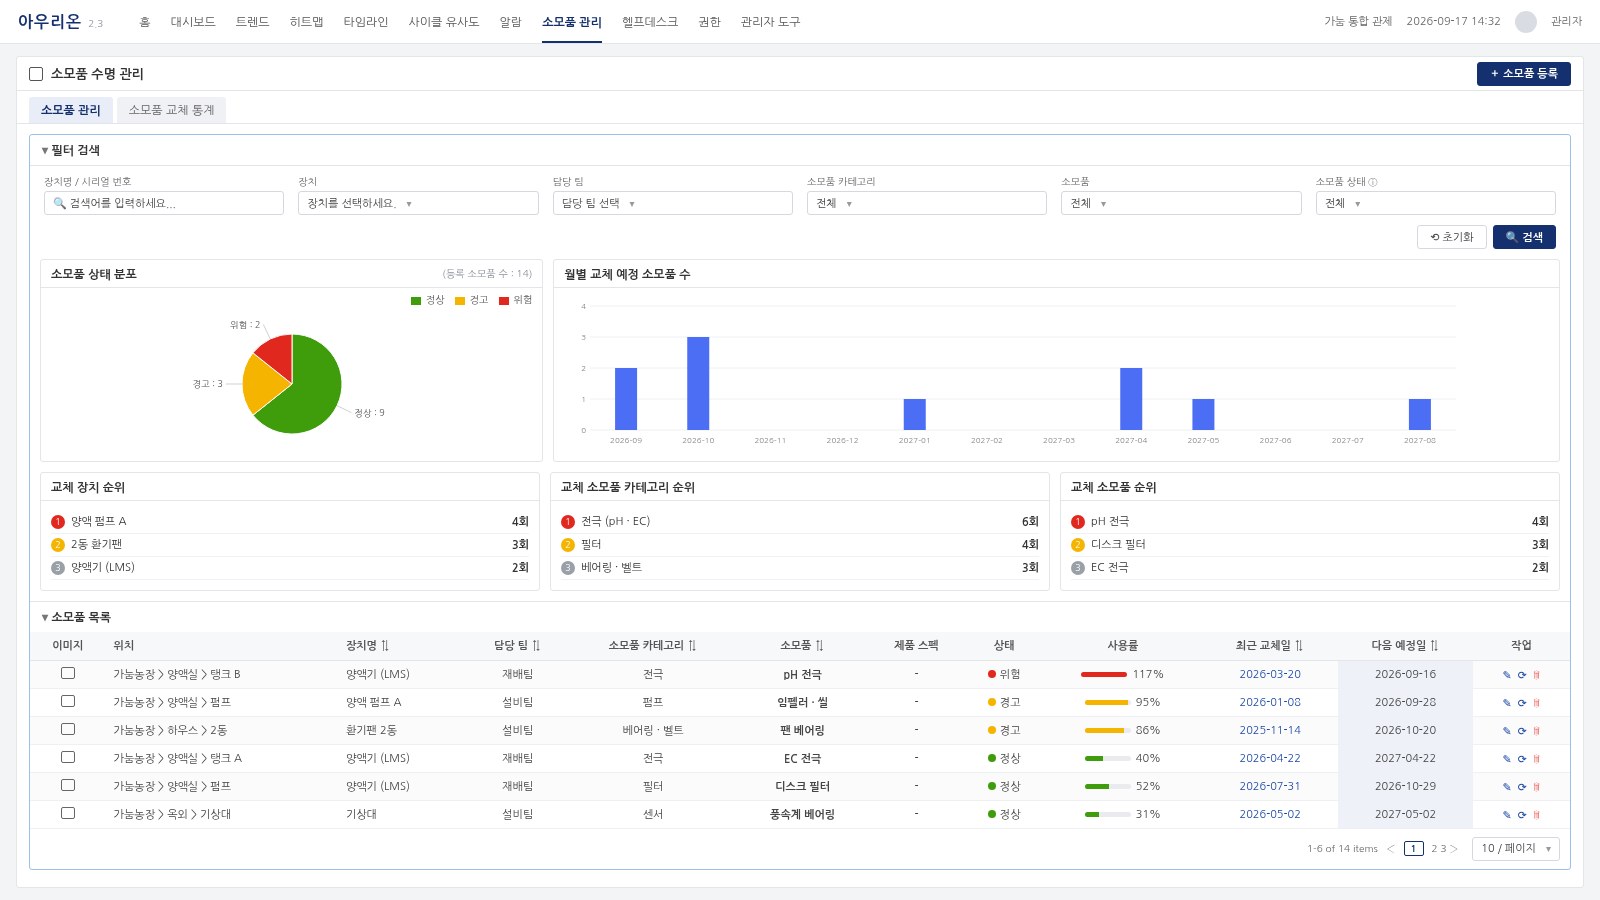Click the 소모품 상태 info icon
1600x900 pixels.
click(1373, 182)
